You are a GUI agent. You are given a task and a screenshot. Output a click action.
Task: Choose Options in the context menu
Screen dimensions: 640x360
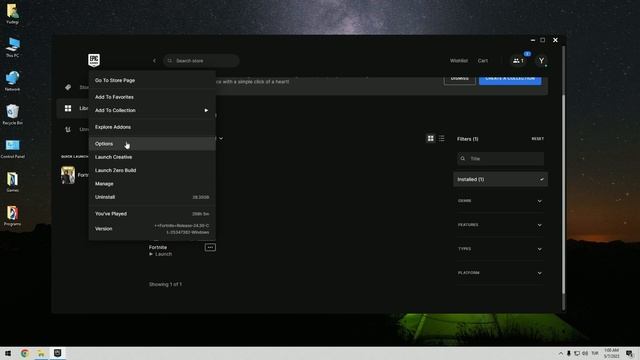pos(152,144)
